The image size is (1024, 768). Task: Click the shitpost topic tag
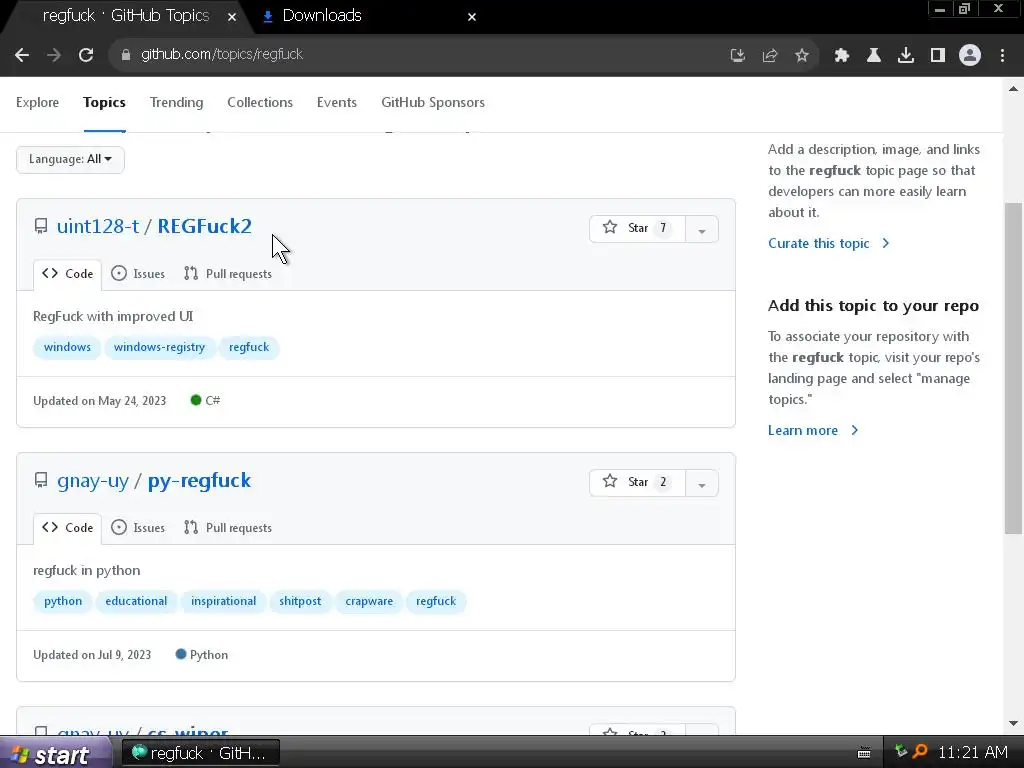click(300, 601)
